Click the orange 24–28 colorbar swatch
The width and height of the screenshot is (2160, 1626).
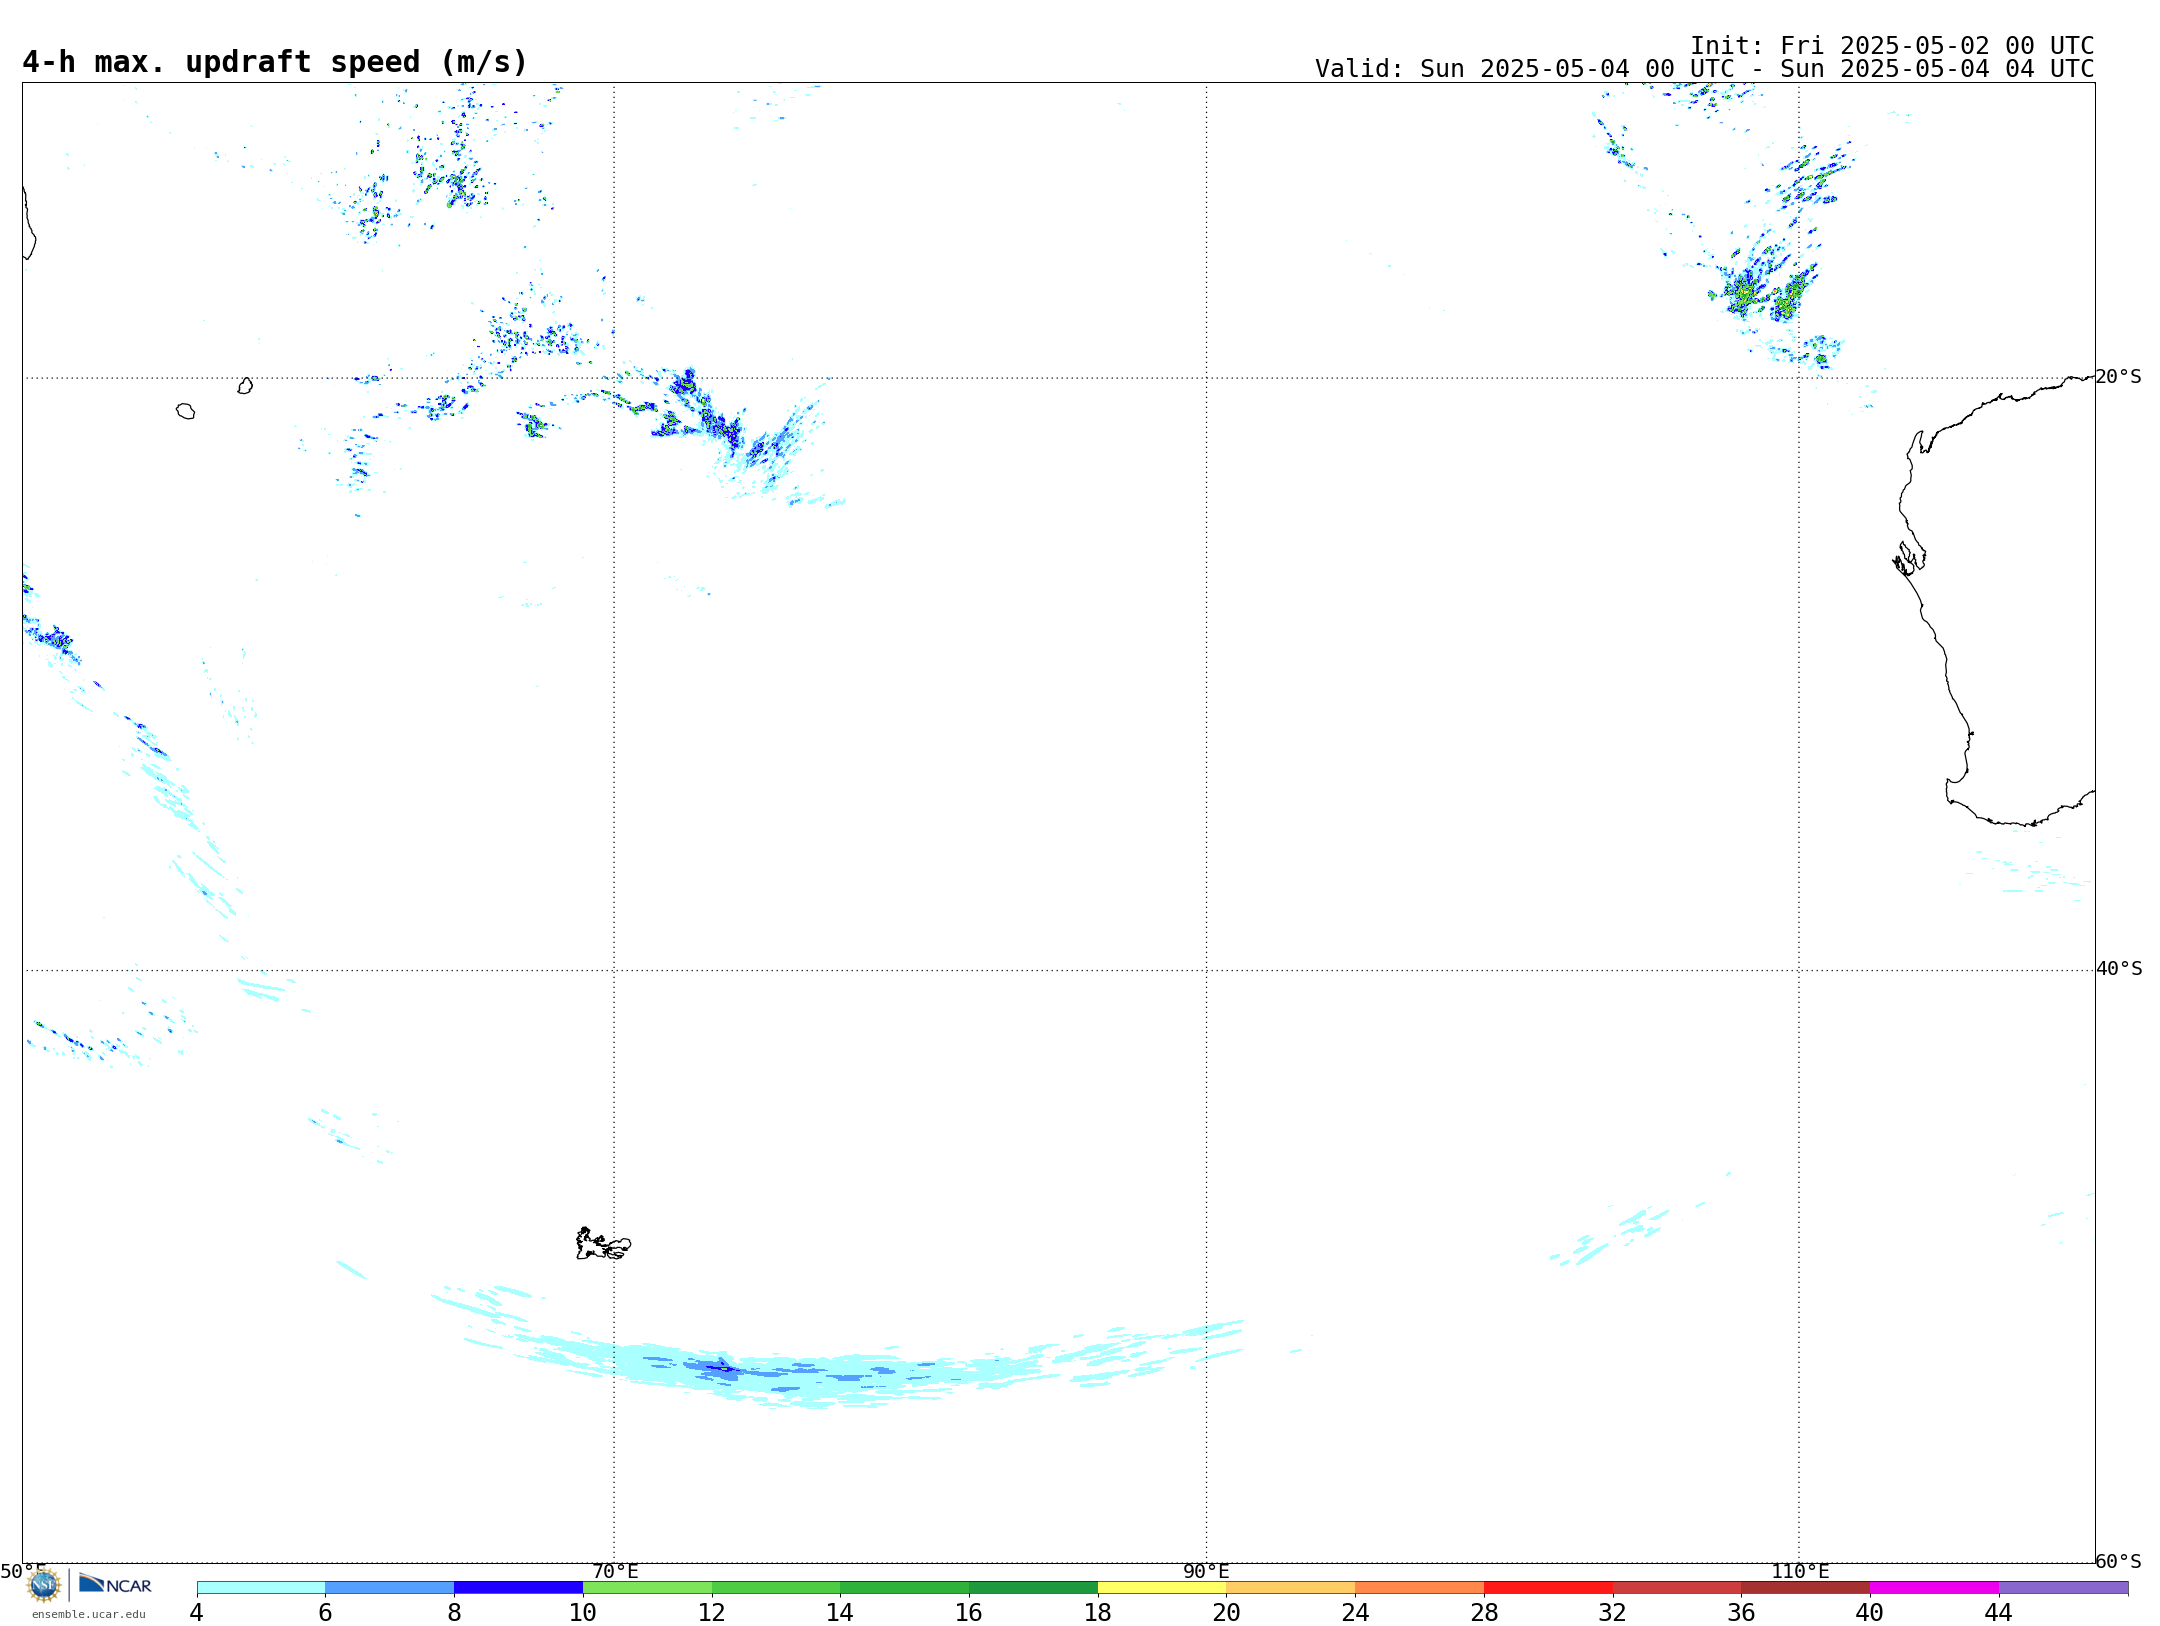point(1420,1587)
